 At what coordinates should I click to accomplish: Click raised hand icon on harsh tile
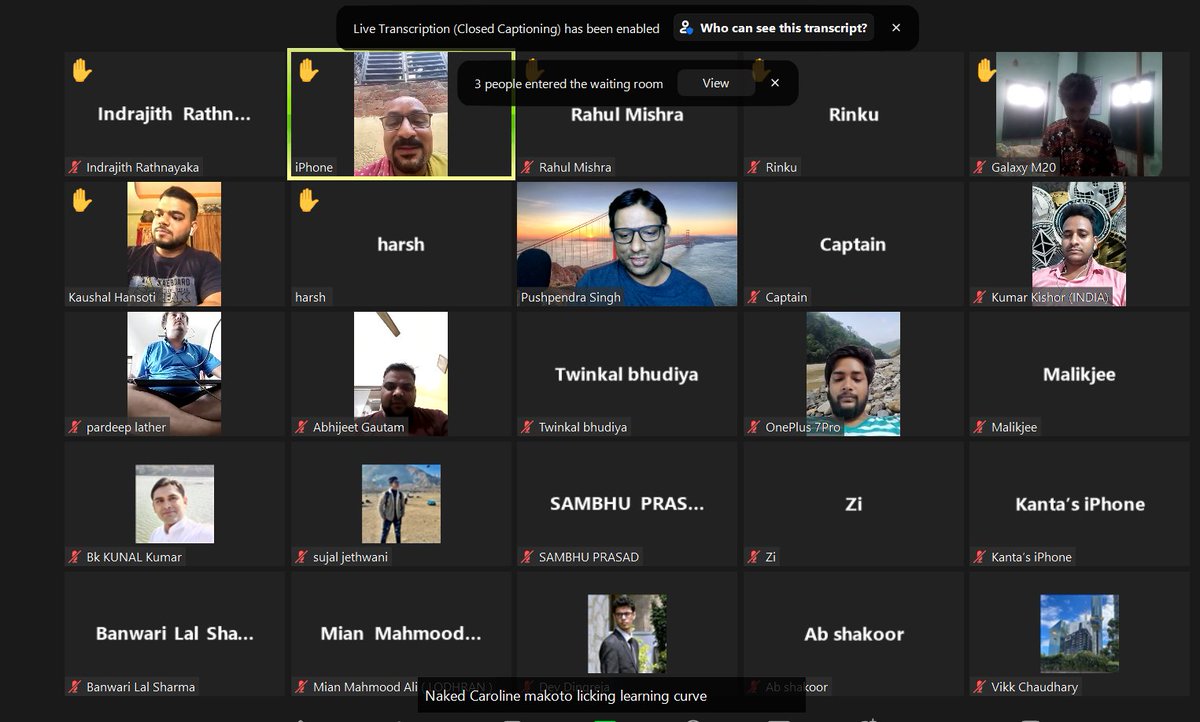(x=308, y=200)
